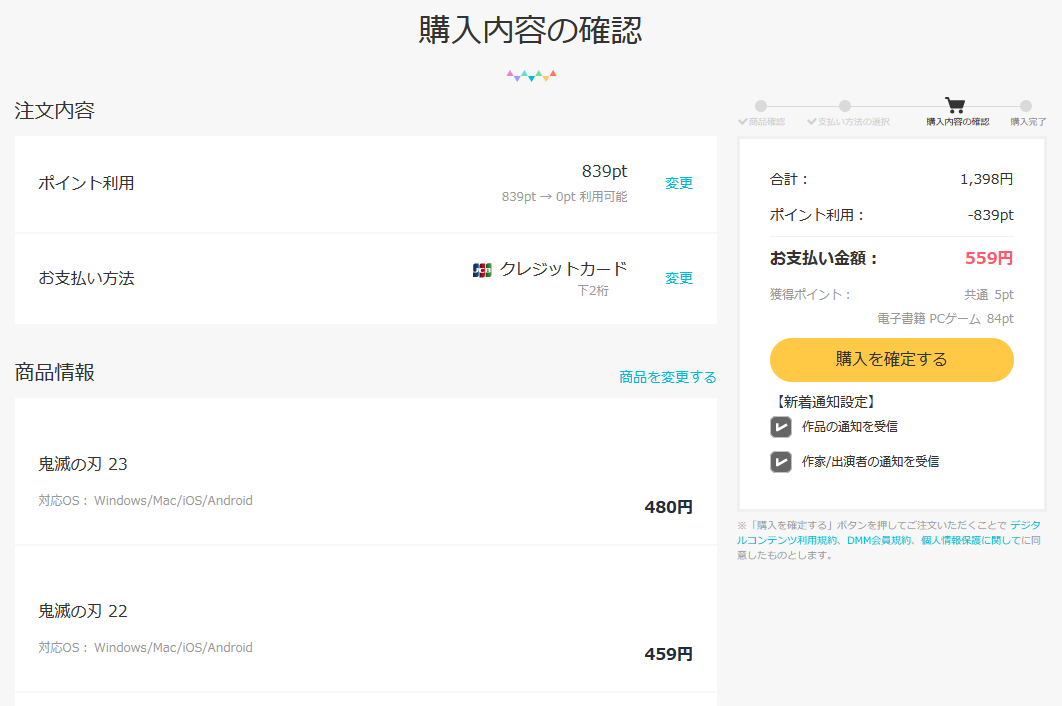Click 839pt → 0pt 利用可能 text

point(564,197)
